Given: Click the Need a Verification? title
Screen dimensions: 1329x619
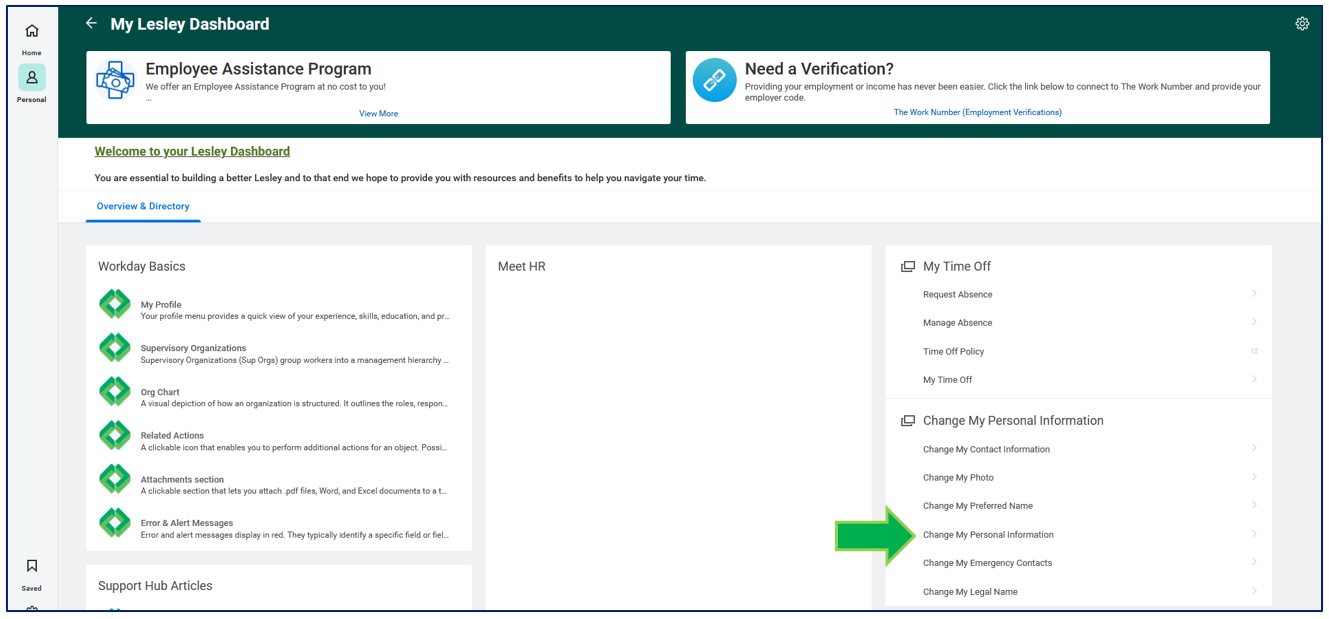Looking at the screenshot, I should tap(819, 69).
